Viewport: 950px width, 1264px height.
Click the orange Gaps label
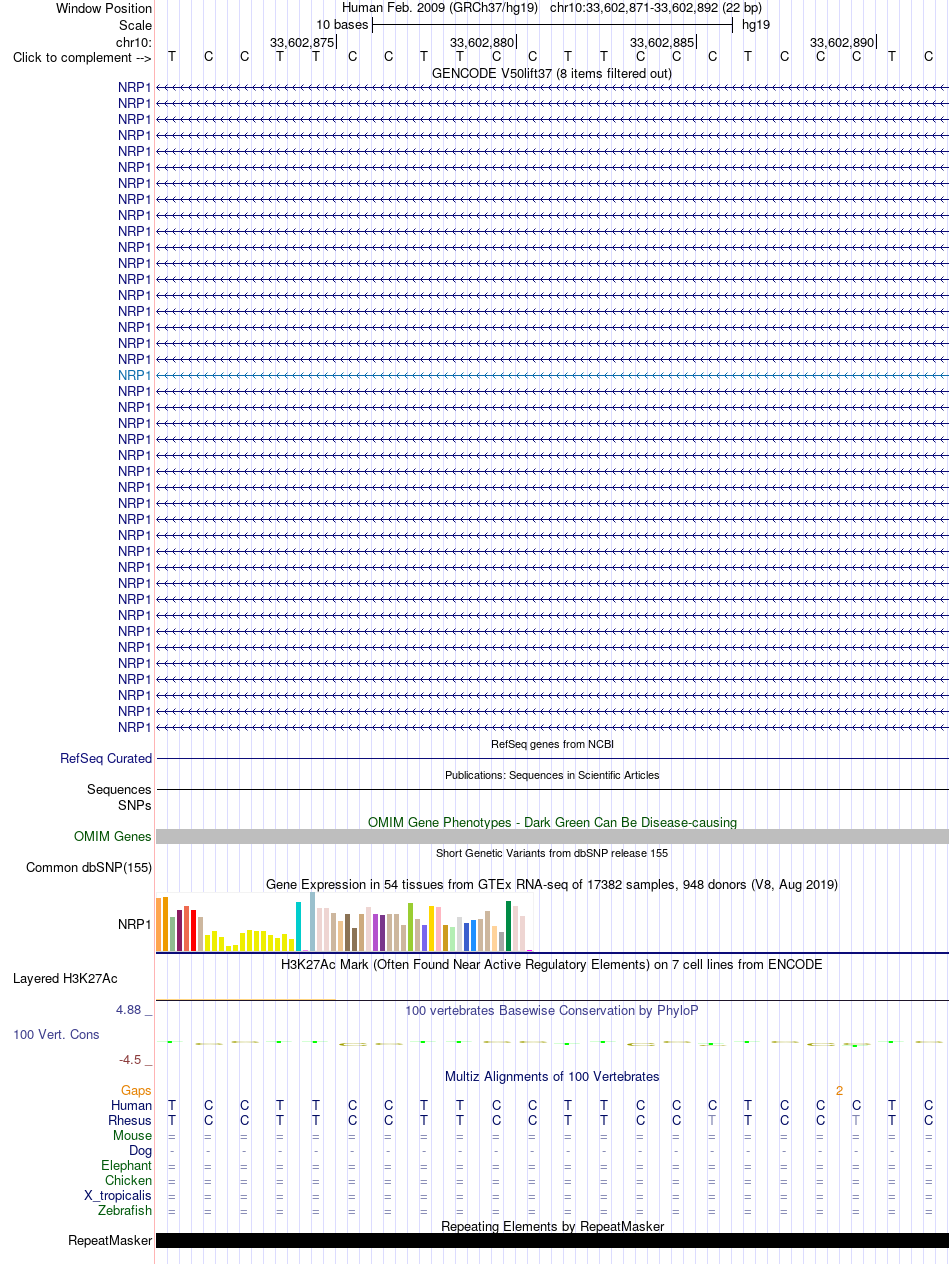pos(136,1091)
